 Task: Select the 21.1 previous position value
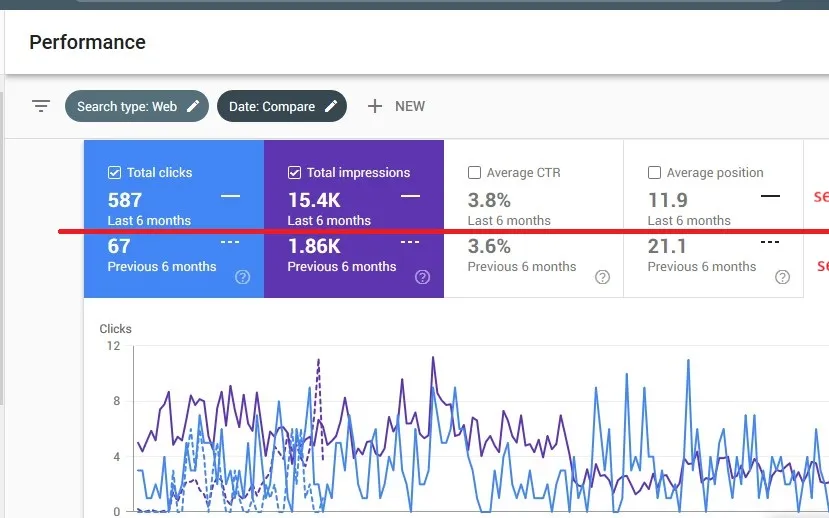pos(667,246)
